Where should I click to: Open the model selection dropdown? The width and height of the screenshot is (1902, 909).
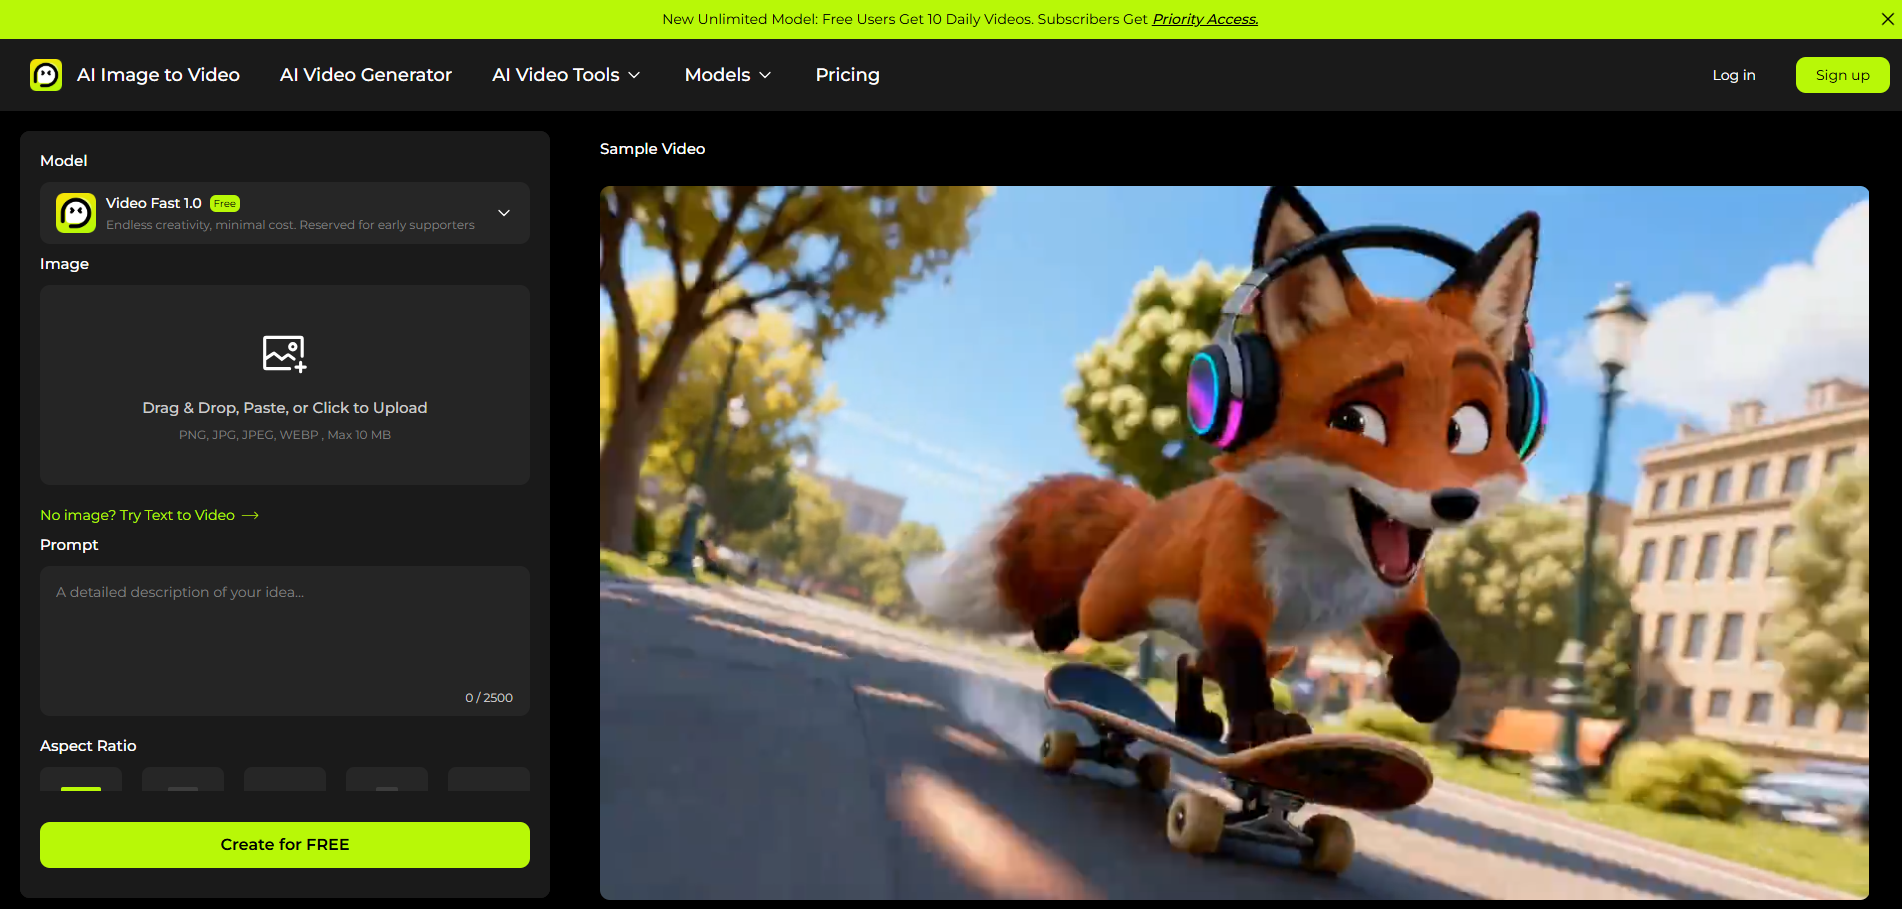tap(503, 213)
